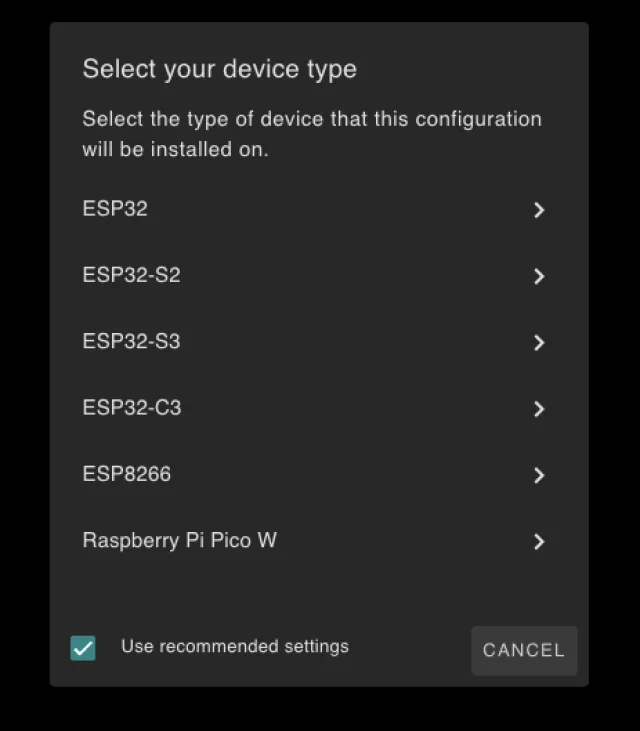Select the Raspberry Pi Pico W label
Viewport: 640px width, 731px height.
179,541
